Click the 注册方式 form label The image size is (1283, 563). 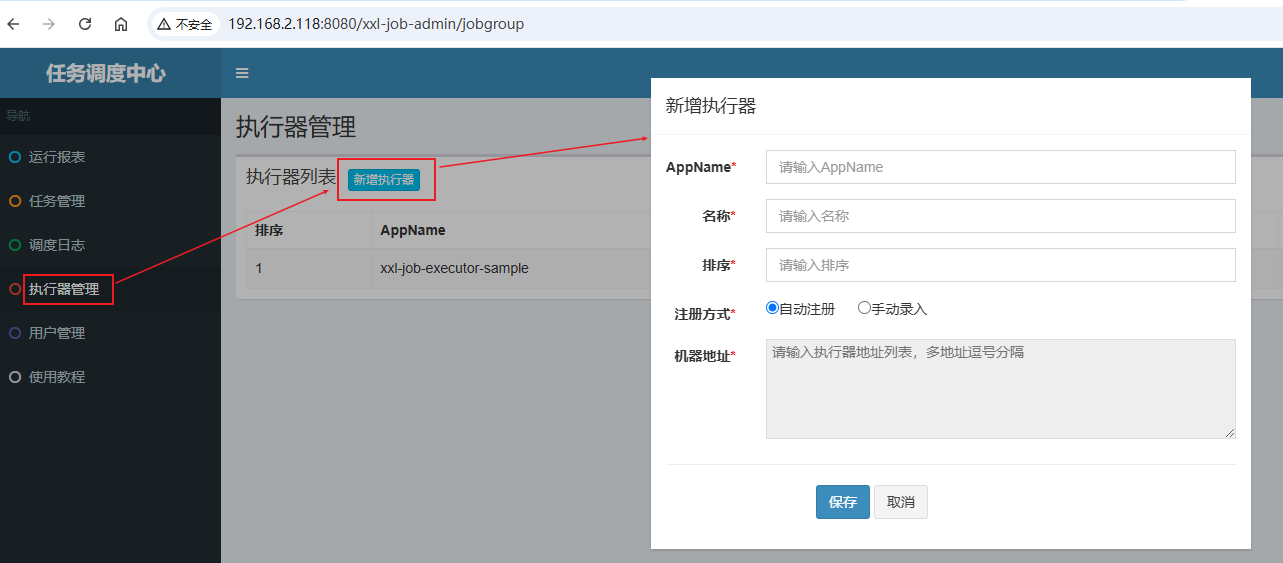pyautogui.click(x=705, y=314)
